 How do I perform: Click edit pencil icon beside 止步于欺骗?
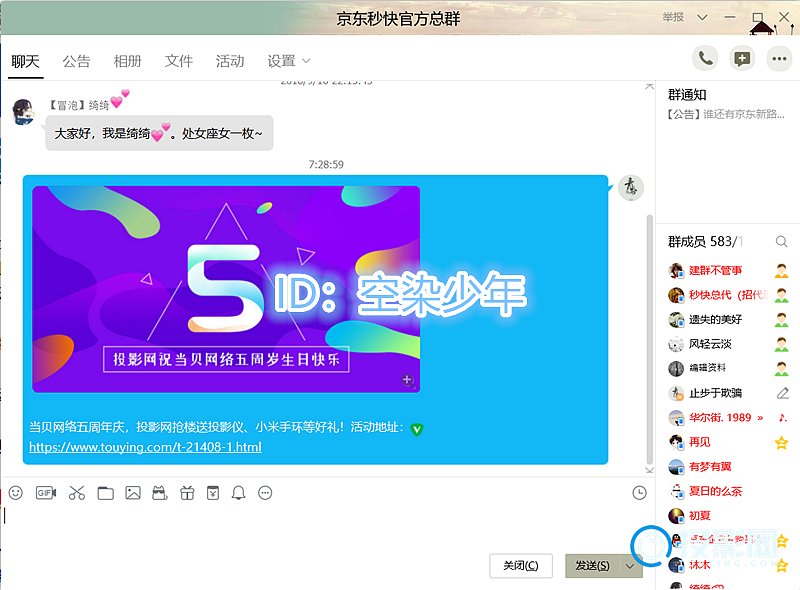782,393
